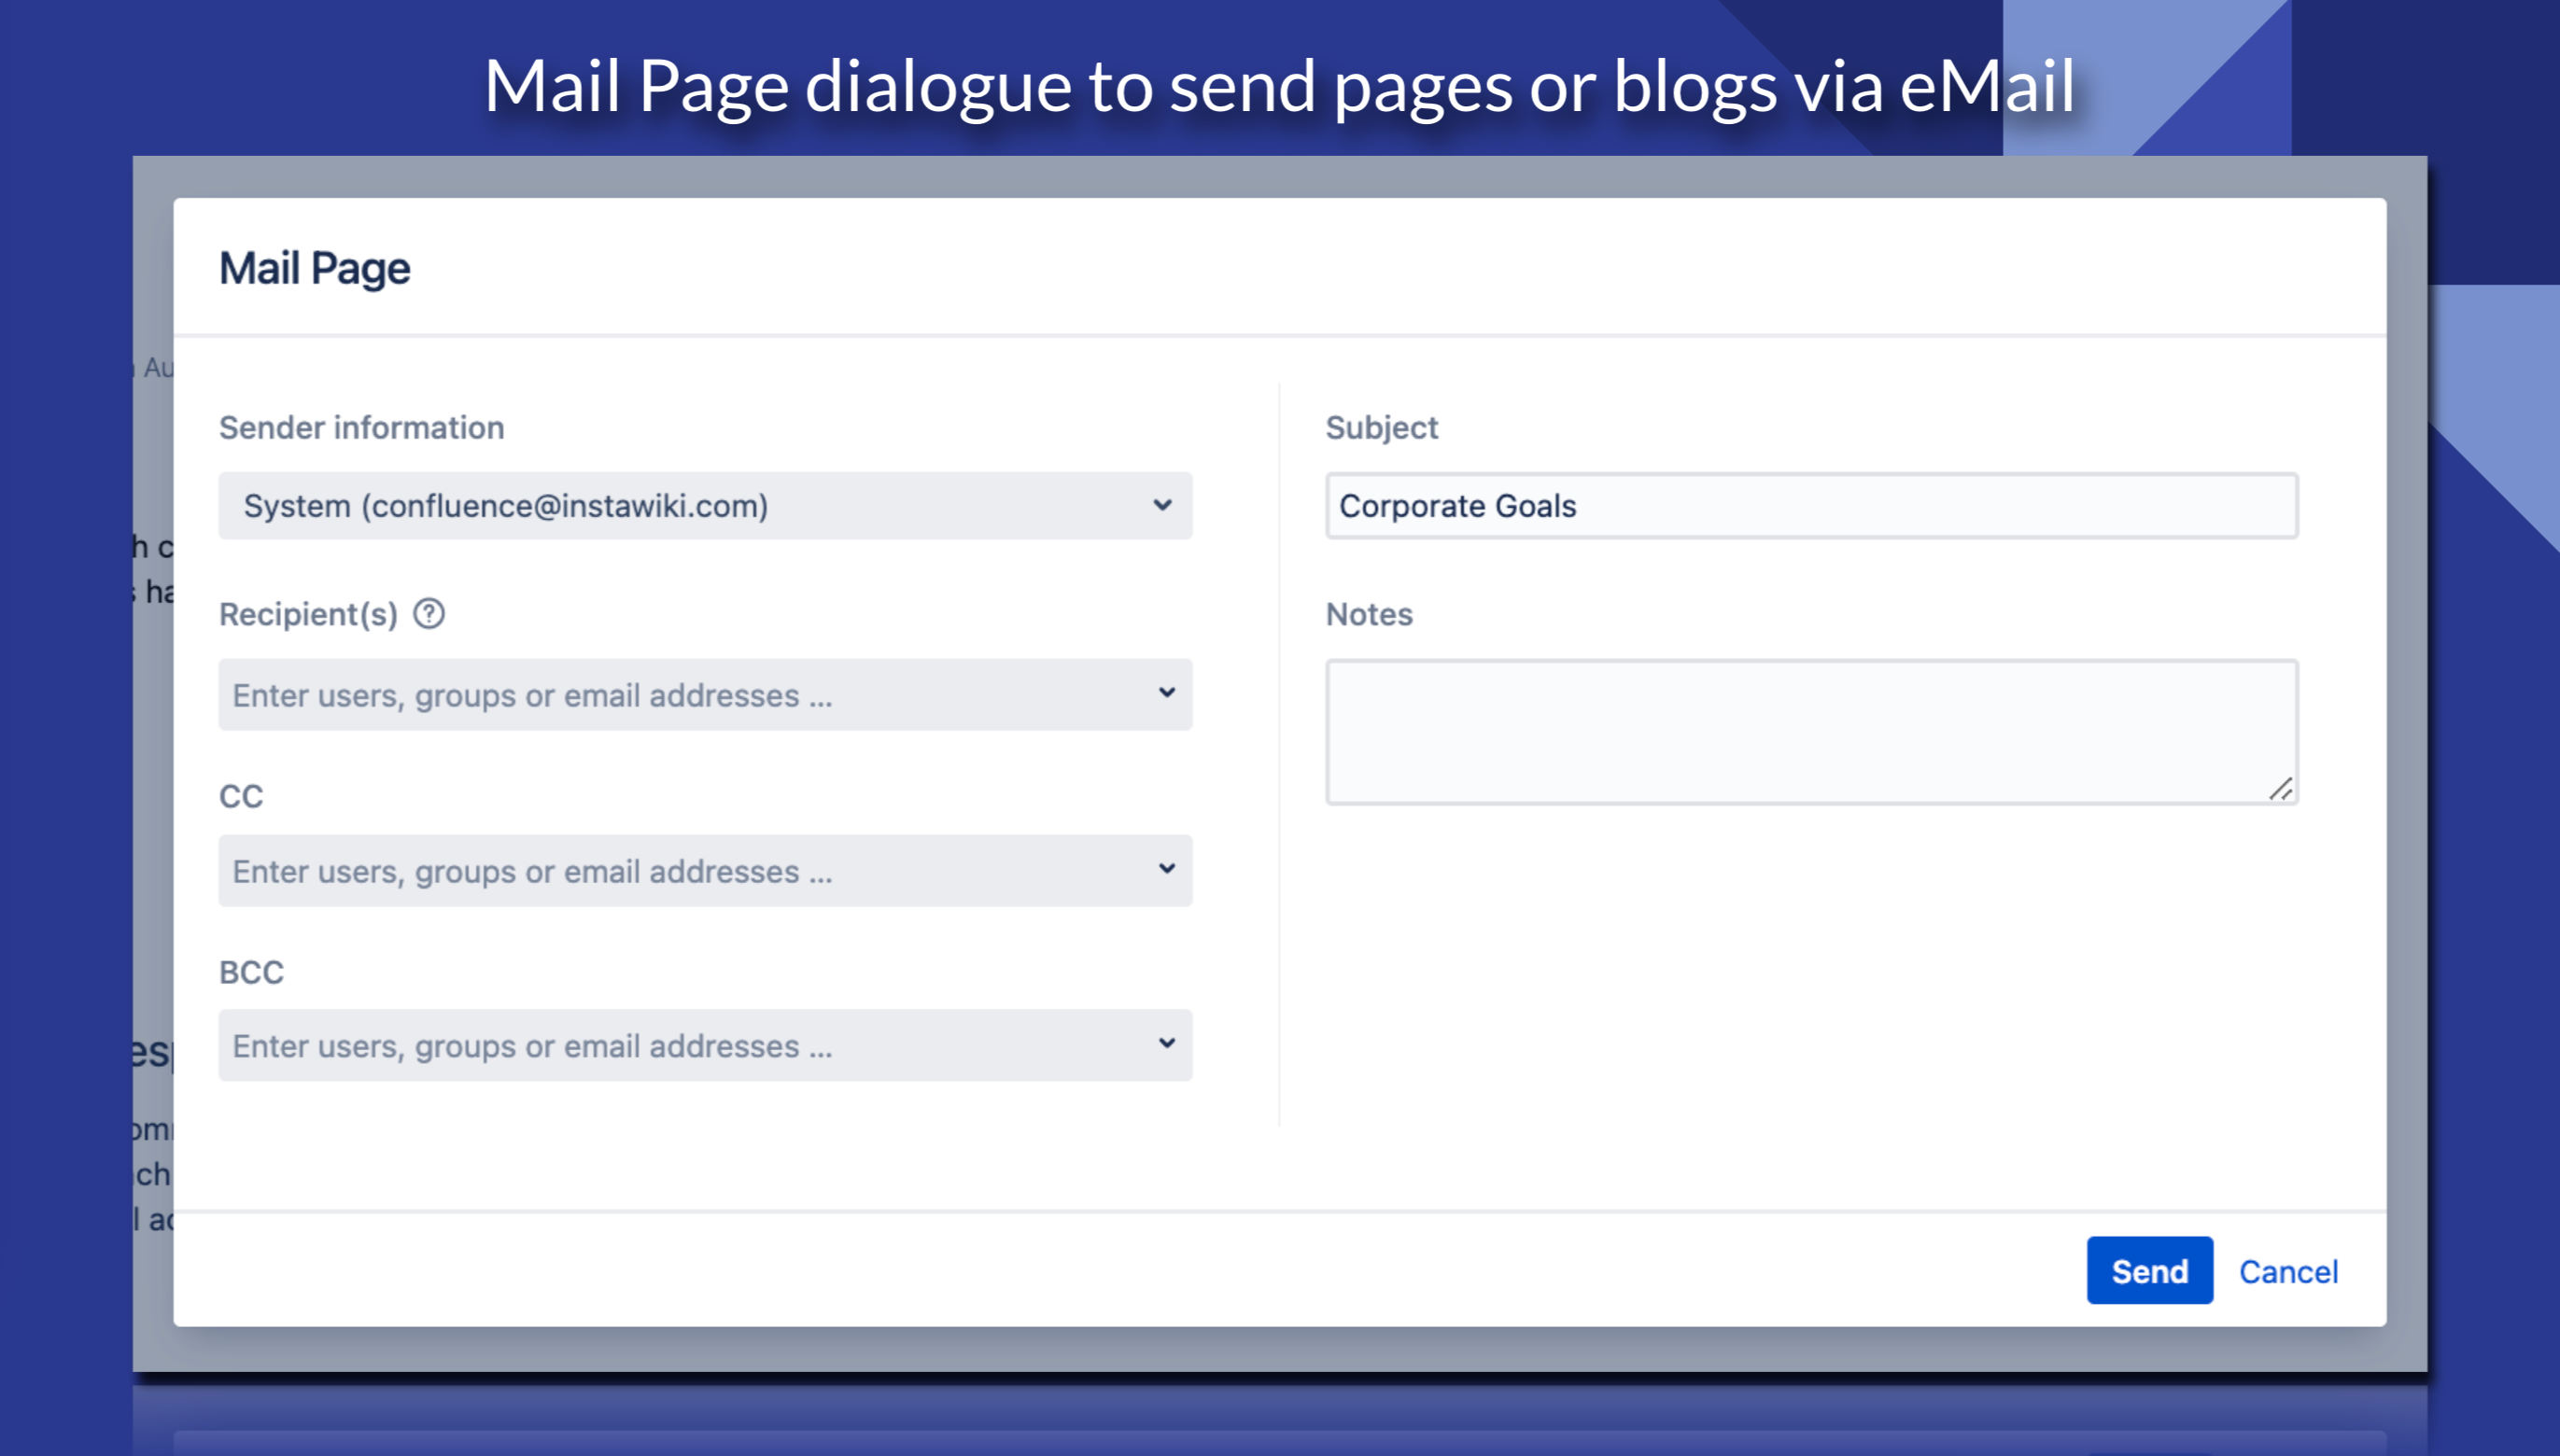Click the CC field chevron arrow

coord(1166,868)
